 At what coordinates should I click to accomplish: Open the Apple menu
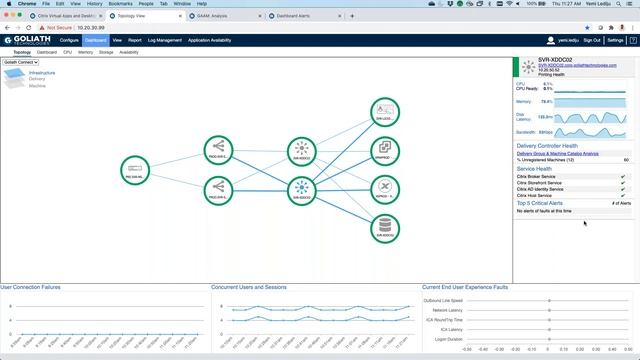9,4
